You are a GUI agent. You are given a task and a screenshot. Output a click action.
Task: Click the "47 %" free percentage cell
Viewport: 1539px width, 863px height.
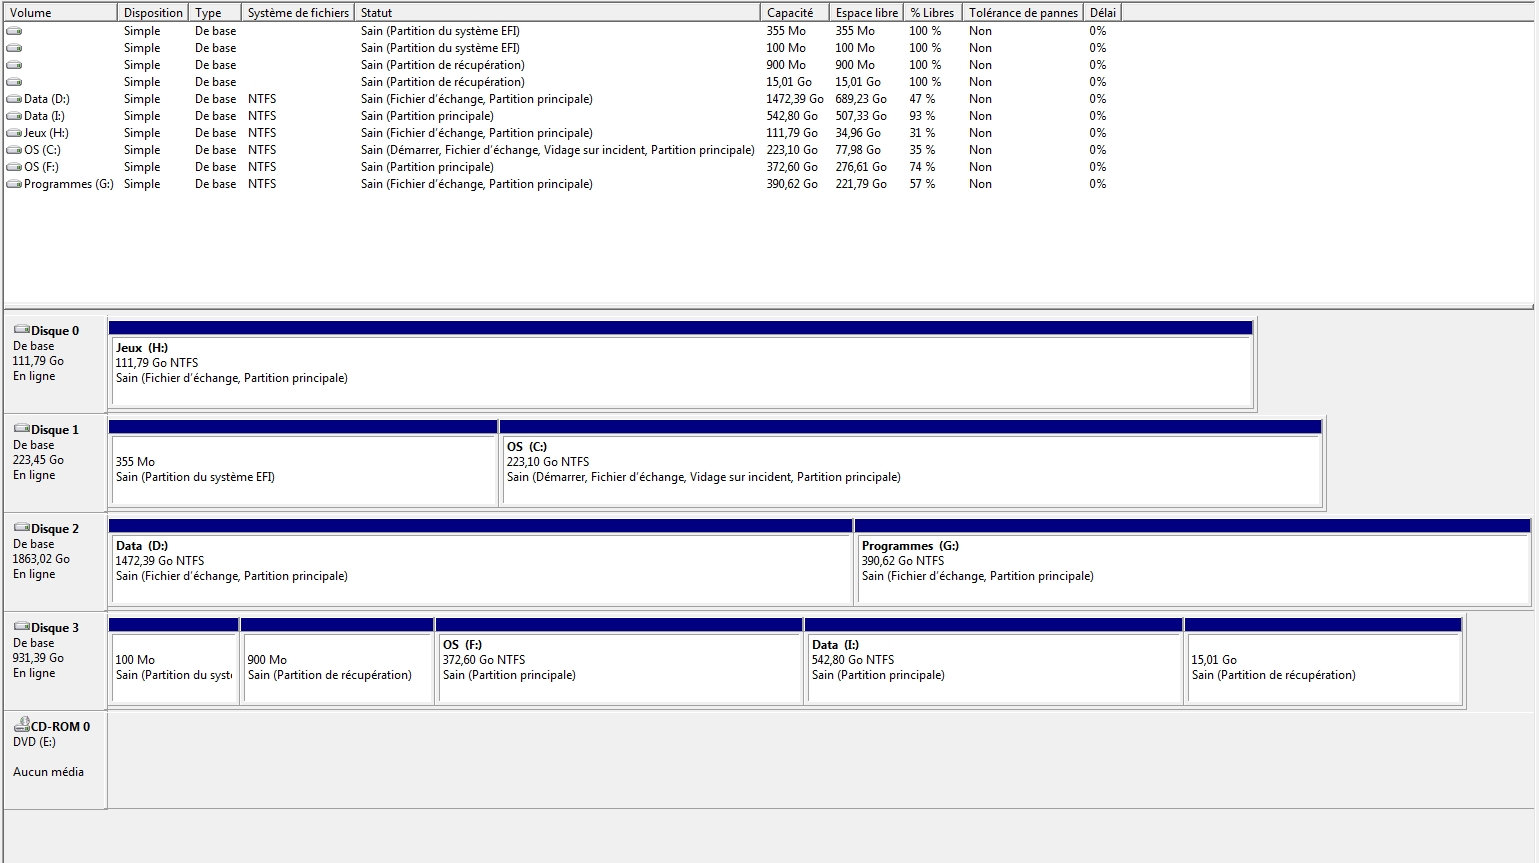pyautogui.click(x=922, y=99)
